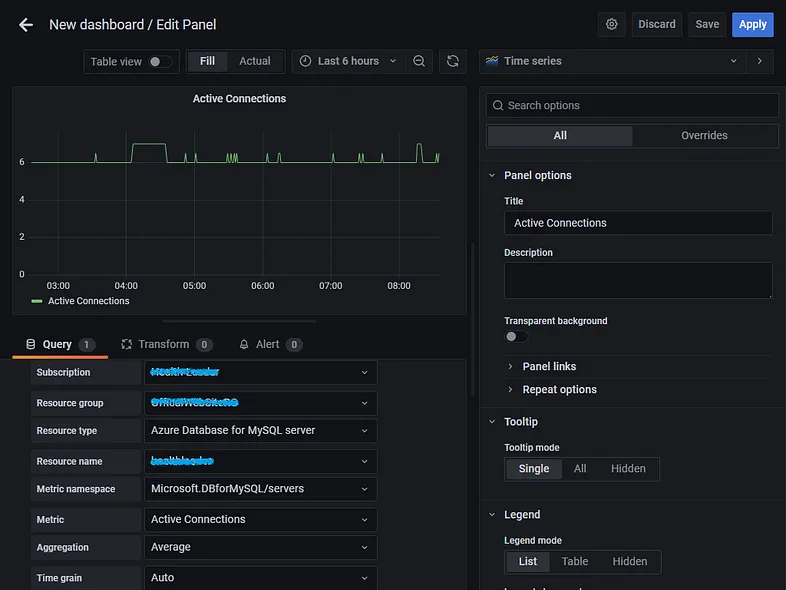This screenshot has width=786, height=590.
Task: Toggle the Table view switch
Action: point(159,62)
